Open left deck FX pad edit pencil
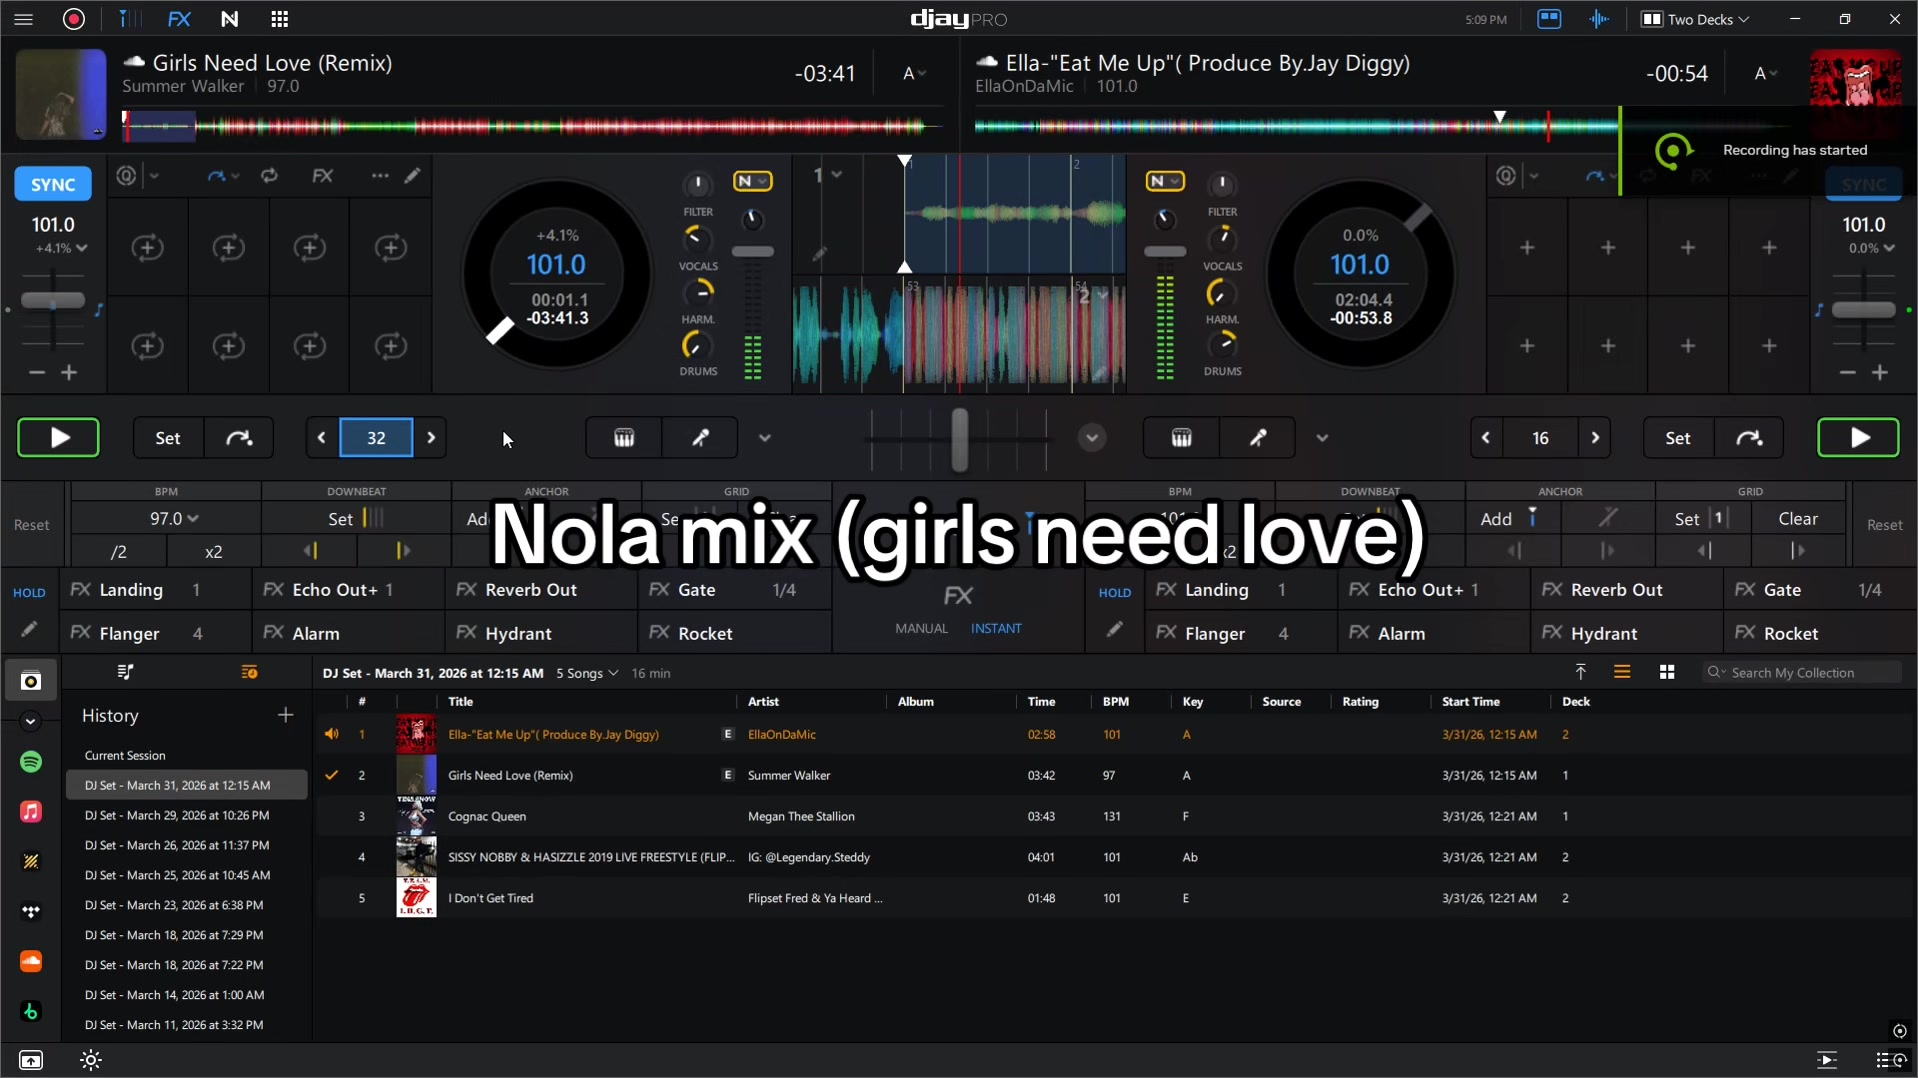This screenshot has width=1918, height=1078. coord(29,630)
